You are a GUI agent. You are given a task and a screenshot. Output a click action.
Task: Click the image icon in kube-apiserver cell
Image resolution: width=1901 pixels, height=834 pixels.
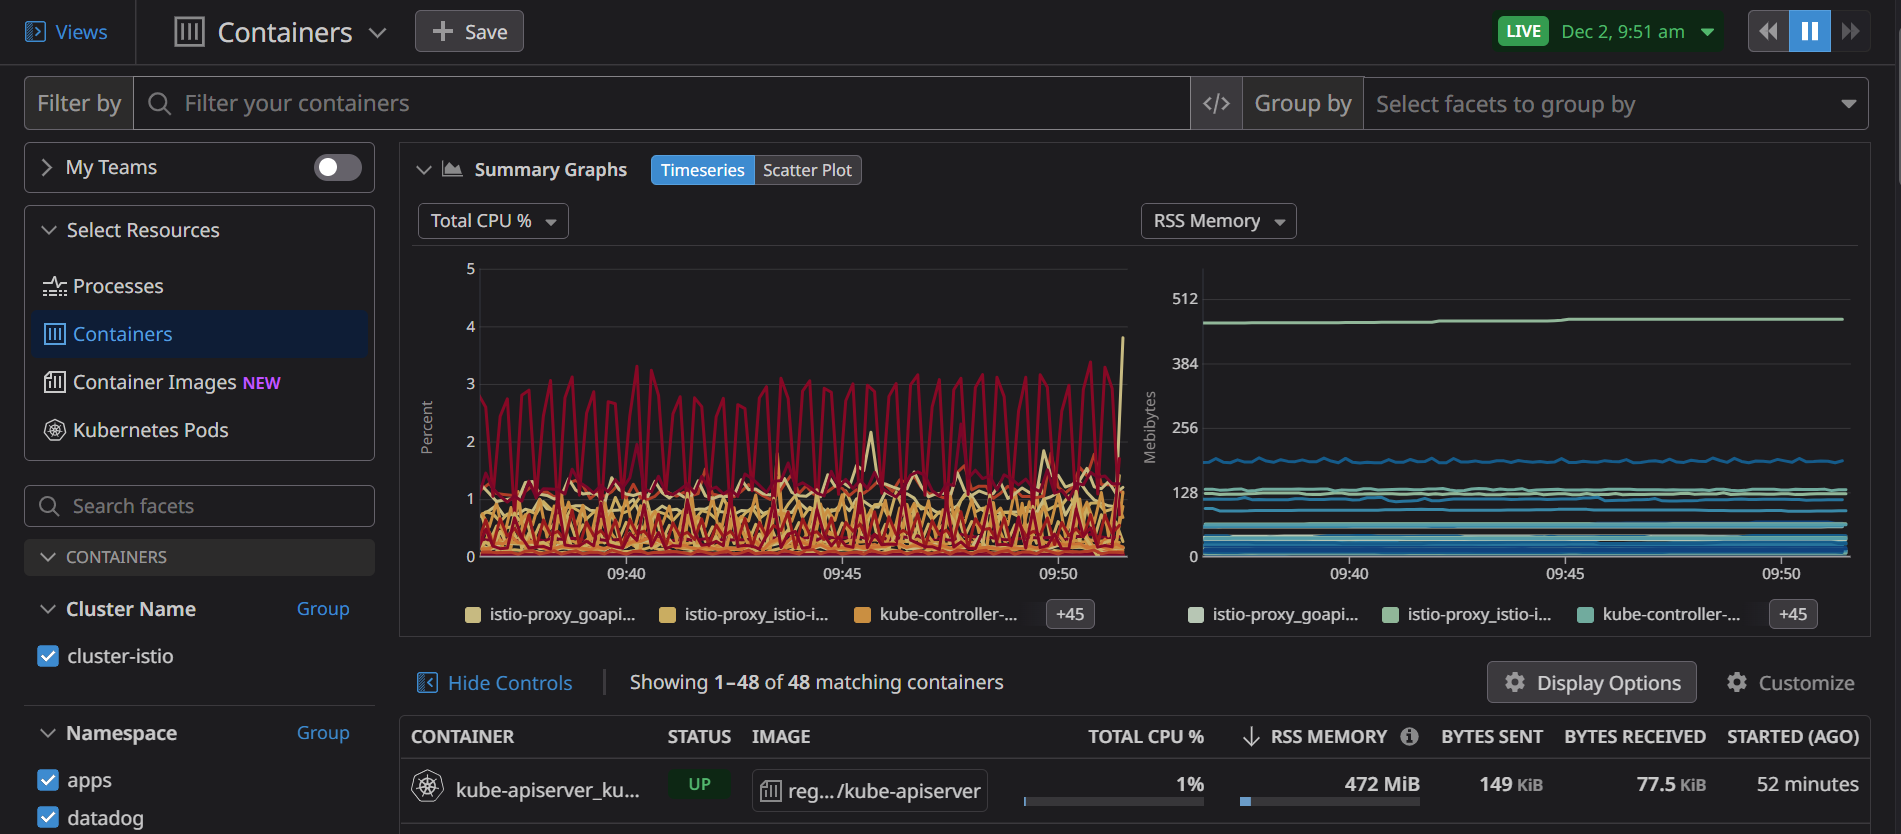[x=771, y=791]
